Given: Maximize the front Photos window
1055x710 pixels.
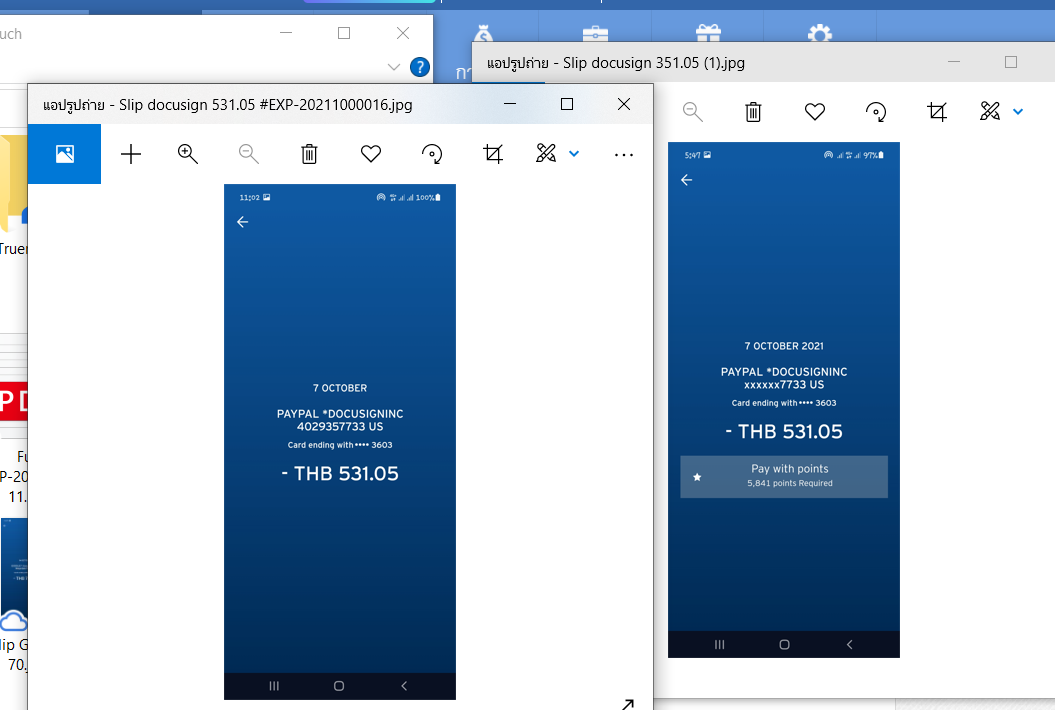Looking at the screenshot, I should point(567,104).
